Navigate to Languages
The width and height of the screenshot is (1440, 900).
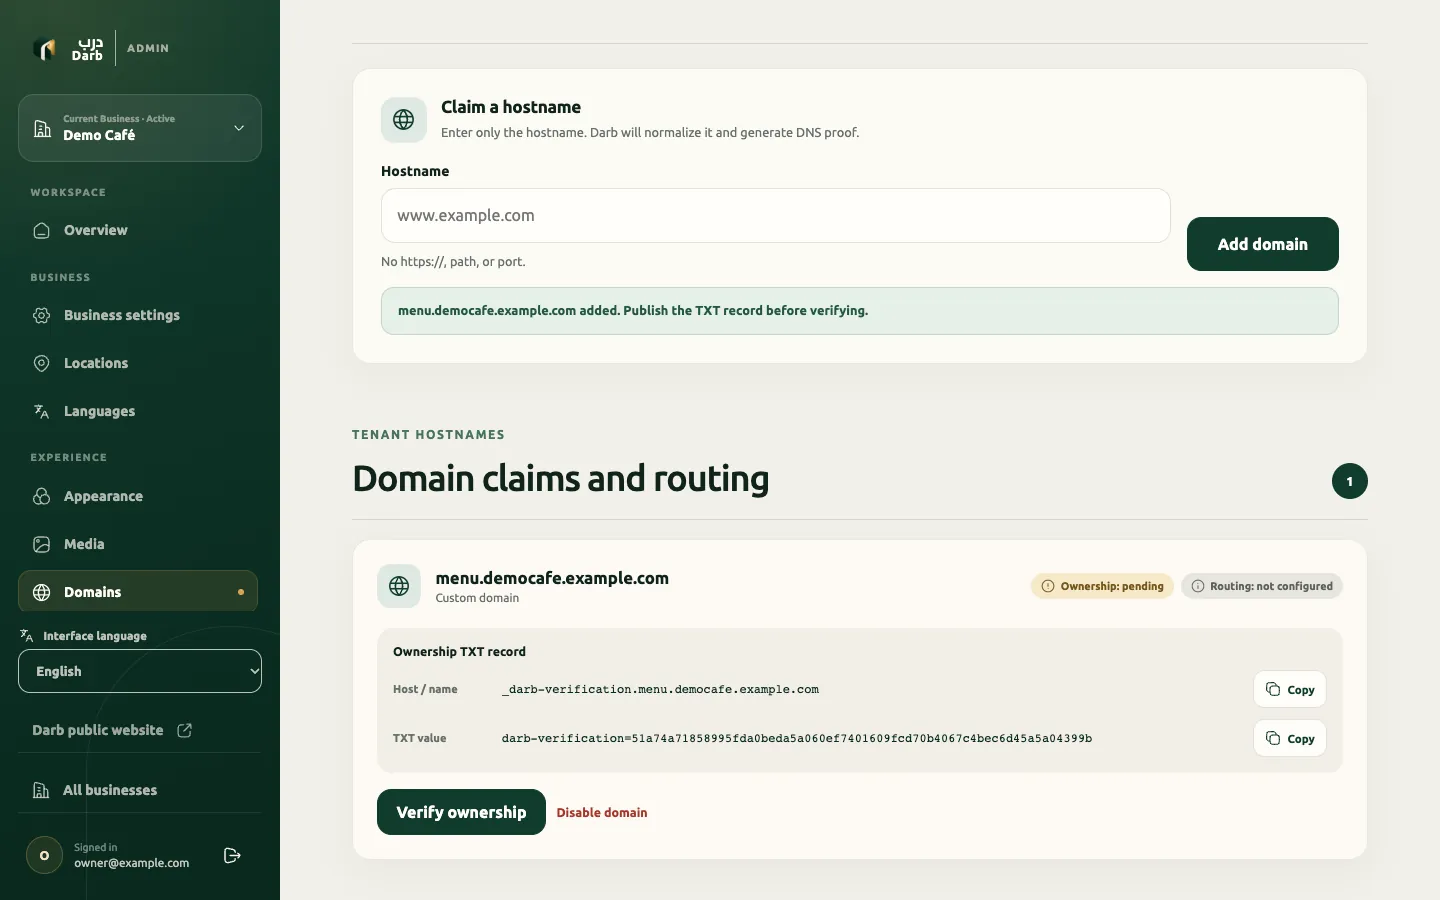tap(139, 411)
